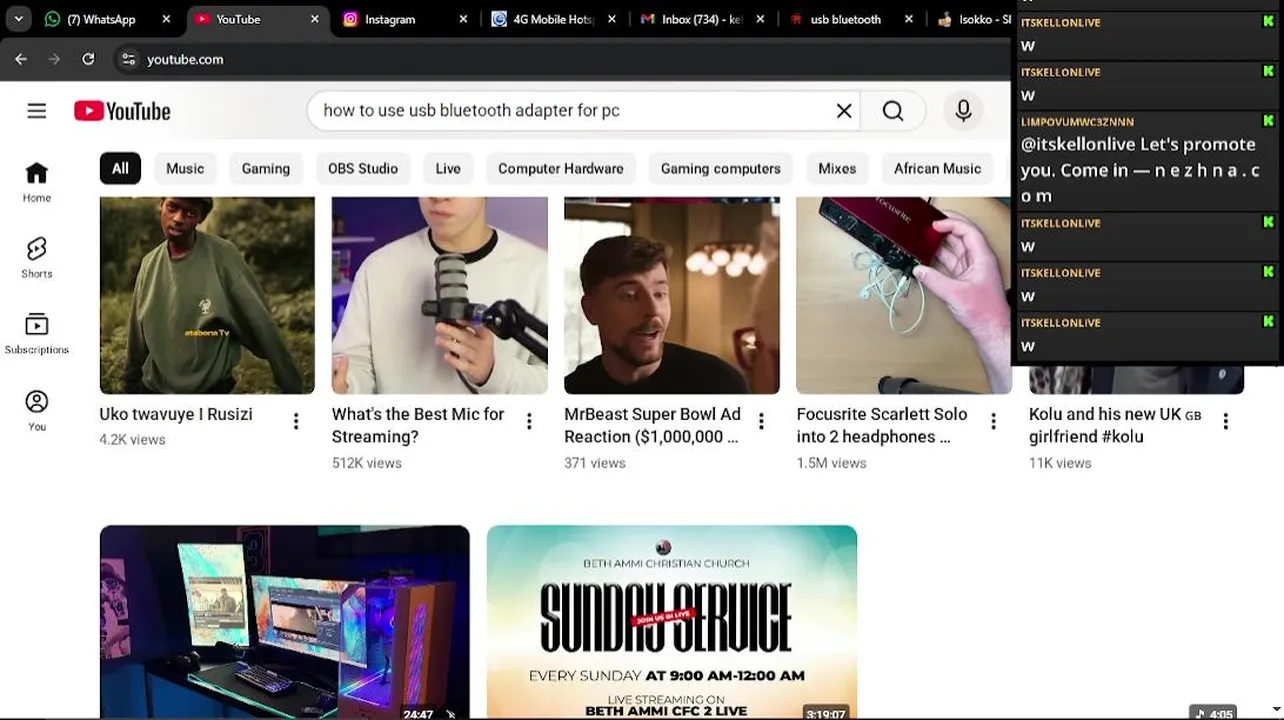Click the YouTube logo

(x=122, y=111)
